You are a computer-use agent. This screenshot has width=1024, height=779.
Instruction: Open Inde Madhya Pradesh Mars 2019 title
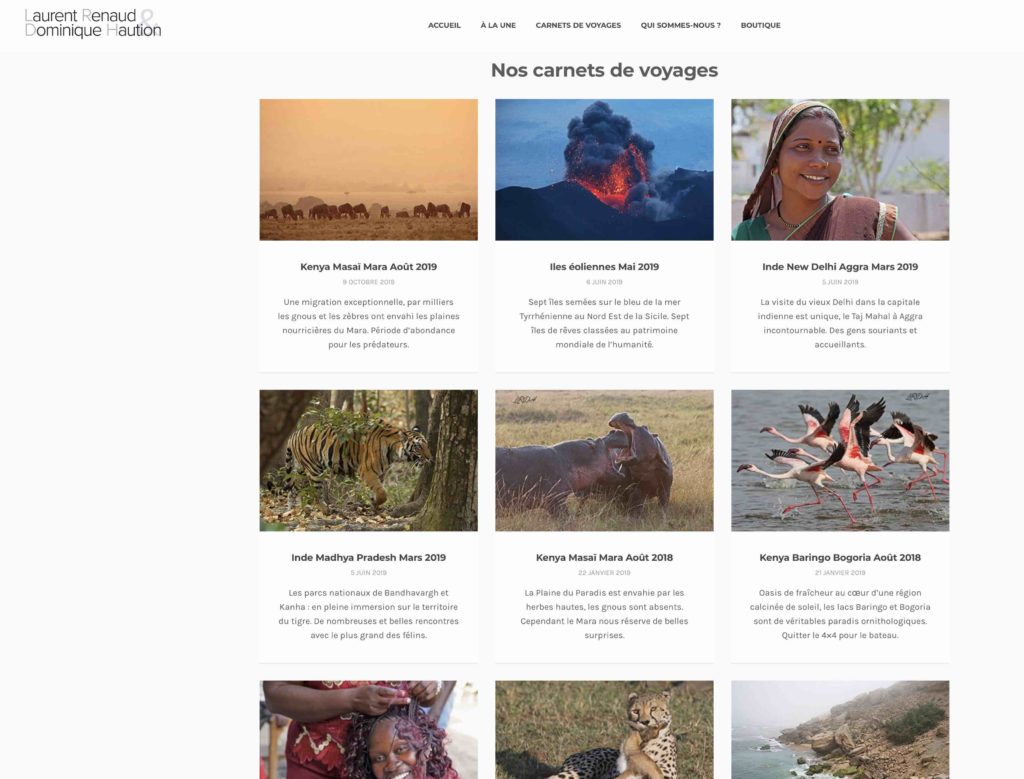[x=368, y=558]
